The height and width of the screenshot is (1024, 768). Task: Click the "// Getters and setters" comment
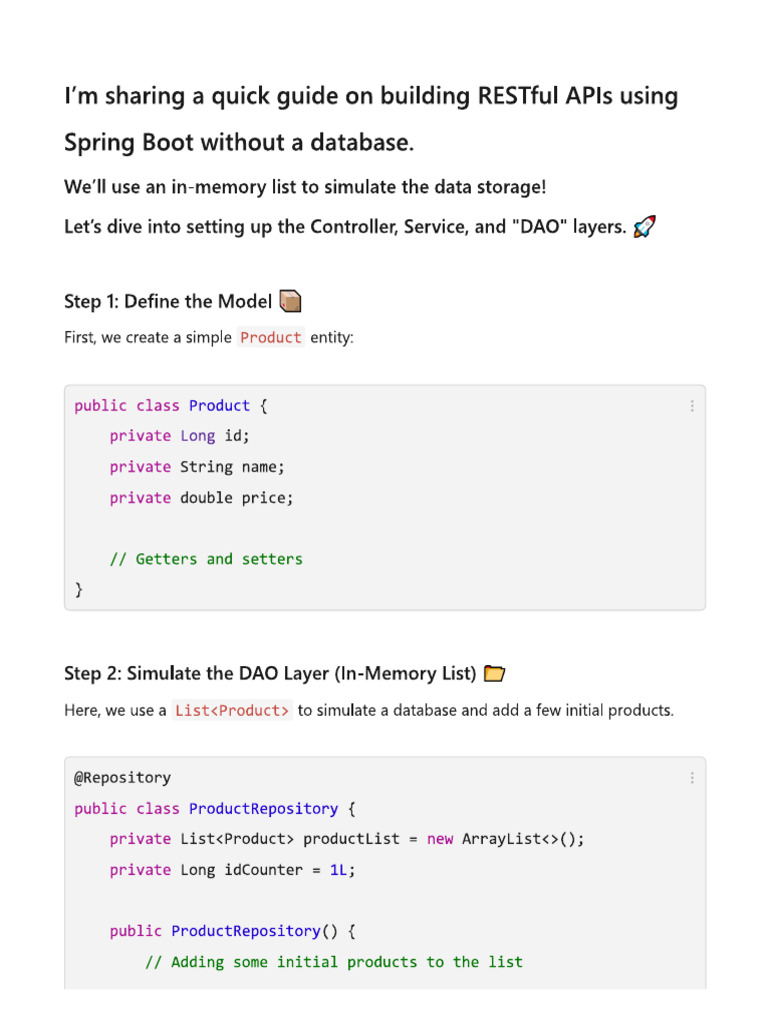206,559
